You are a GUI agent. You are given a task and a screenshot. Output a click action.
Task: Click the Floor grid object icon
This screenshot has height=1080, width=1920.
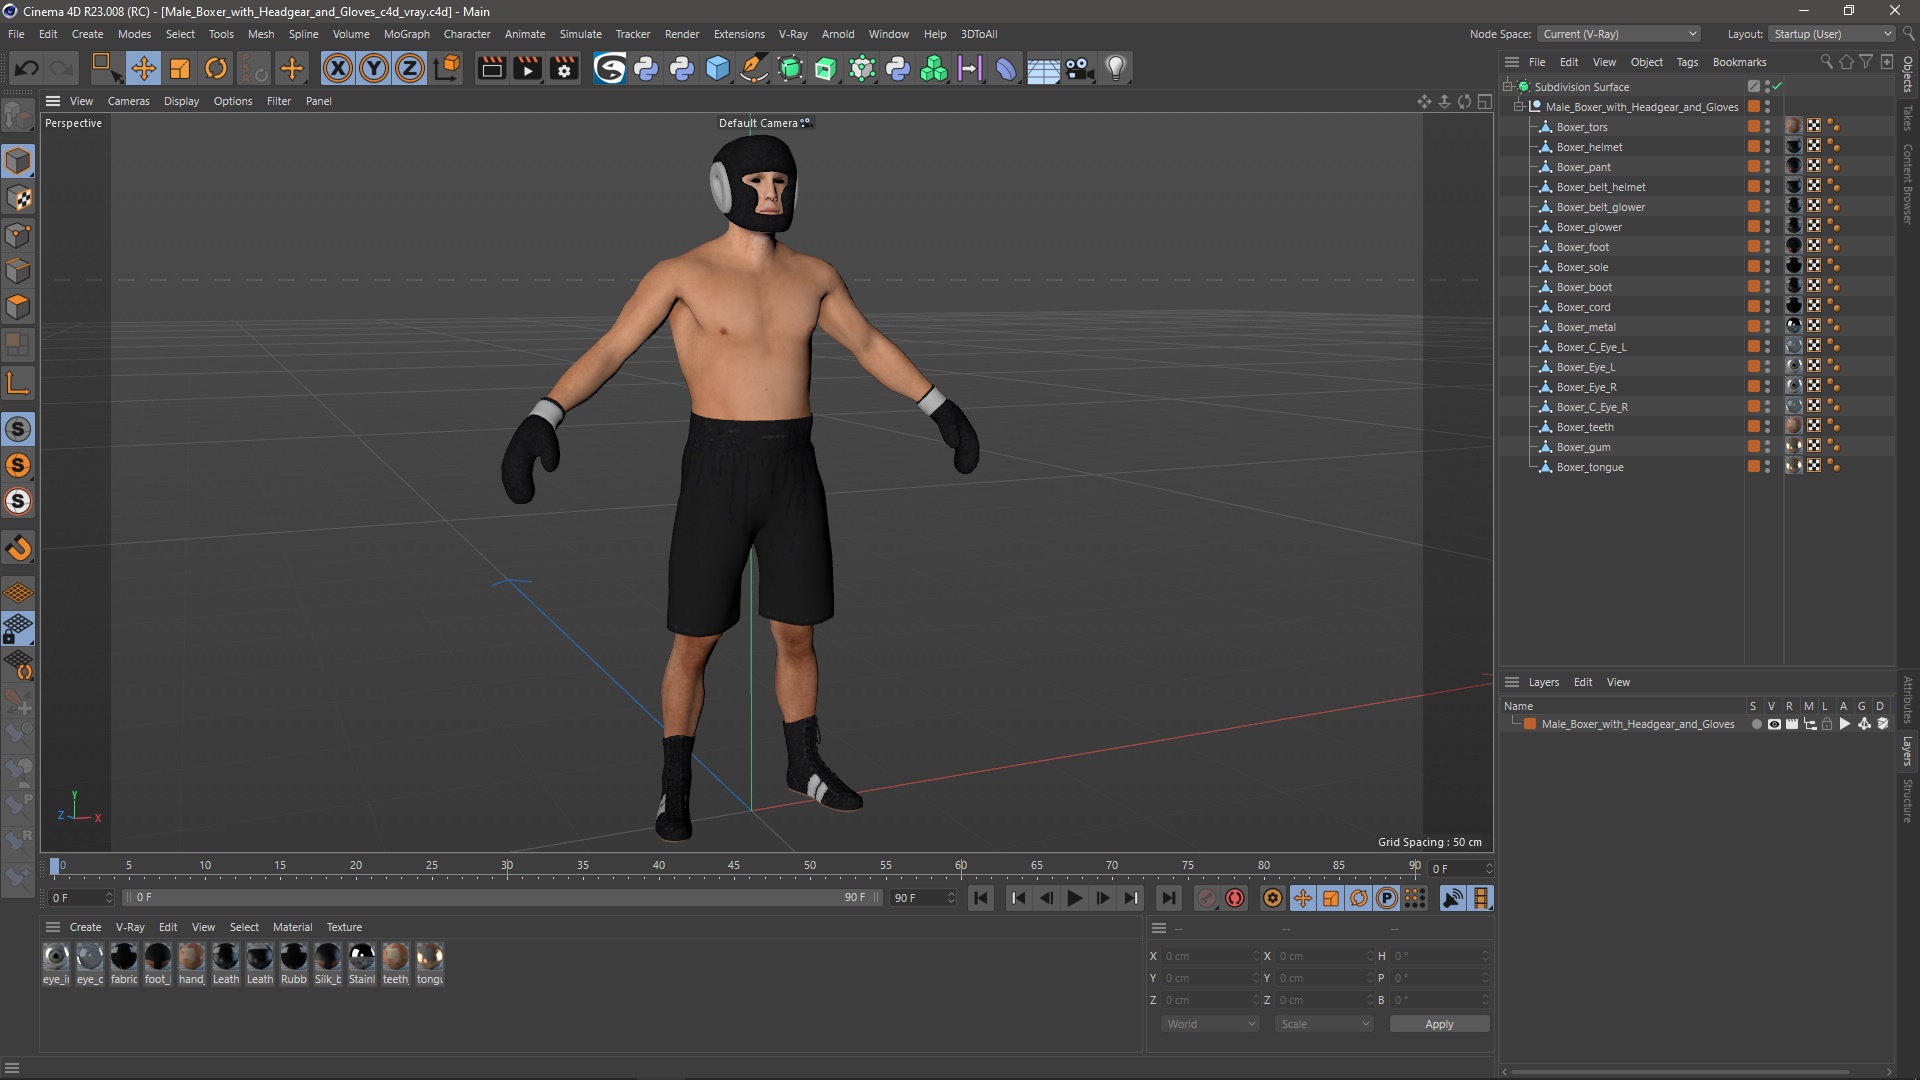coord(1043,69)
